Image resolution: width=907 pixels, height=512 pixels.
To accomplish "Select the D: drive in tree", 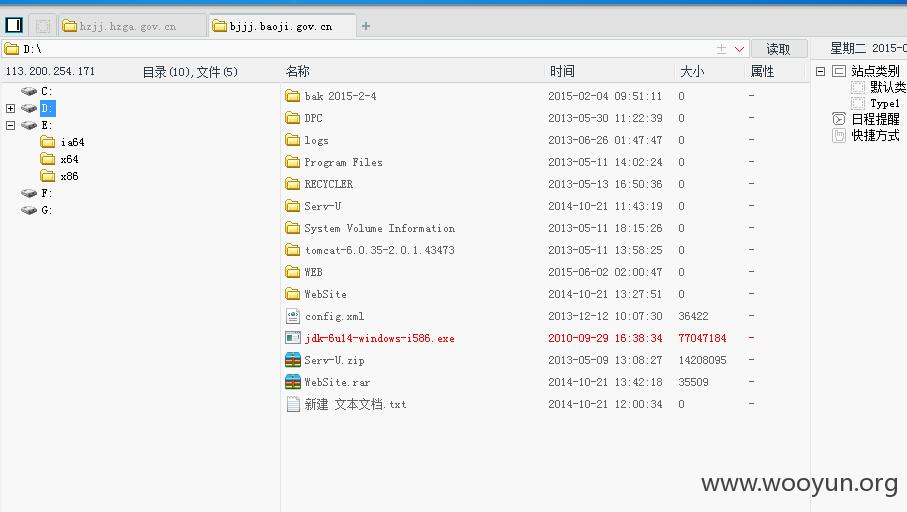I will pyautogui.click(x=47, y=108).
